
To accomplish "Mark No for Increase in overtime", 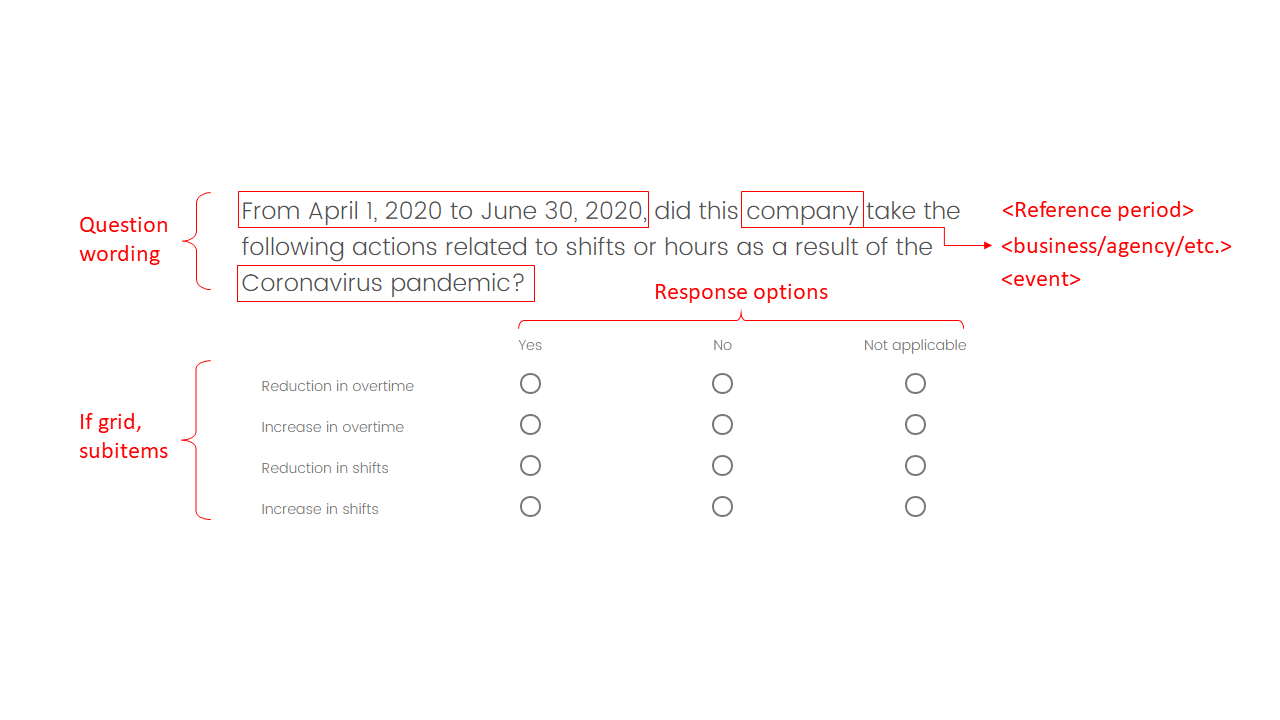I will (722, 425).
